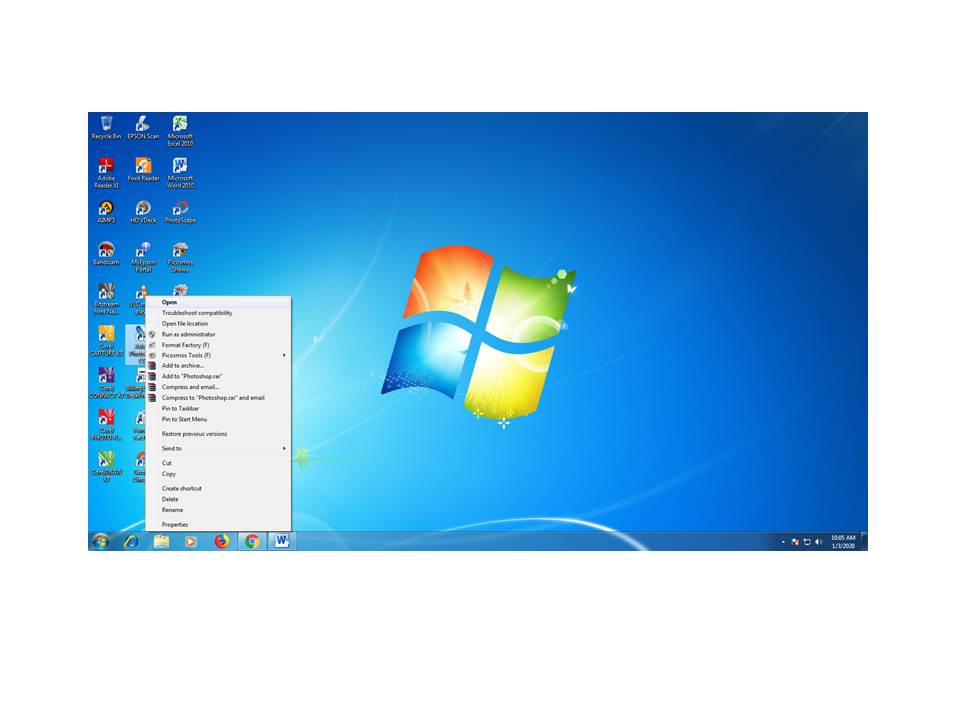Choose Compress and email... entry

coord(218,387)
